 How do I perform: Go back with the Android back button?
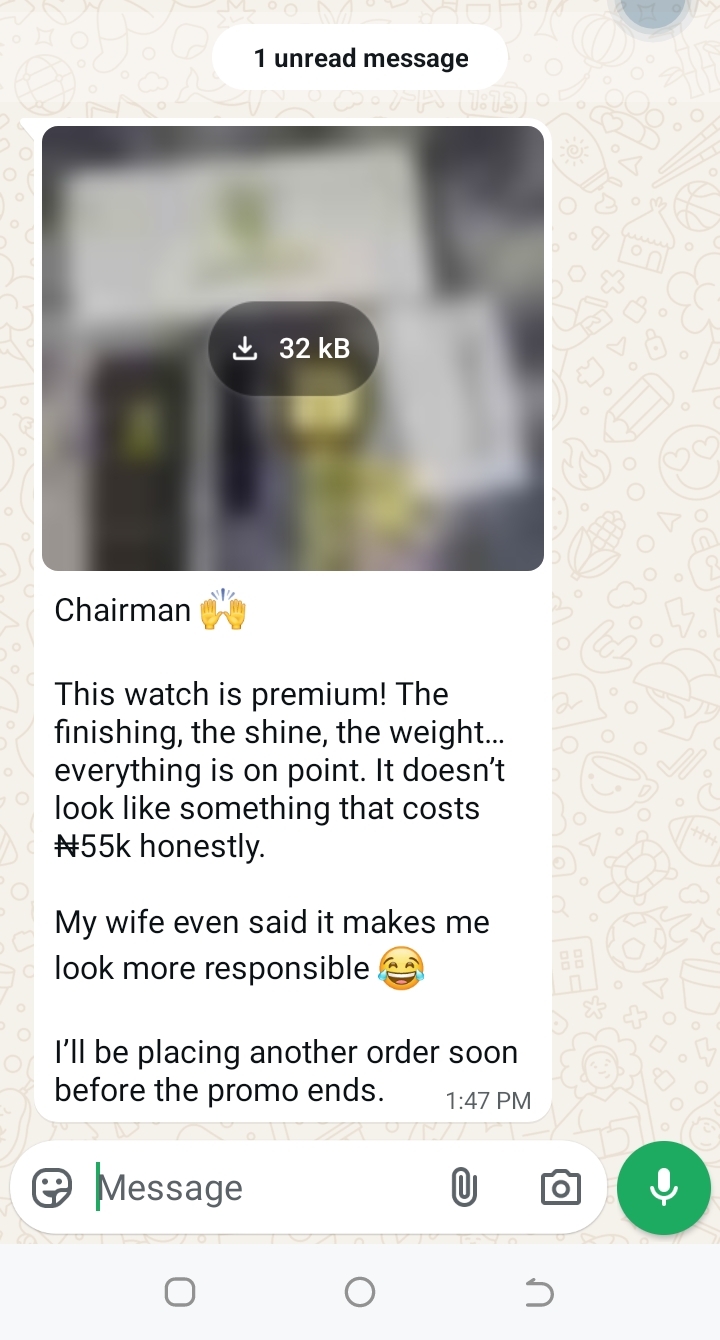pyautogui.click(x=539, y=1293)
